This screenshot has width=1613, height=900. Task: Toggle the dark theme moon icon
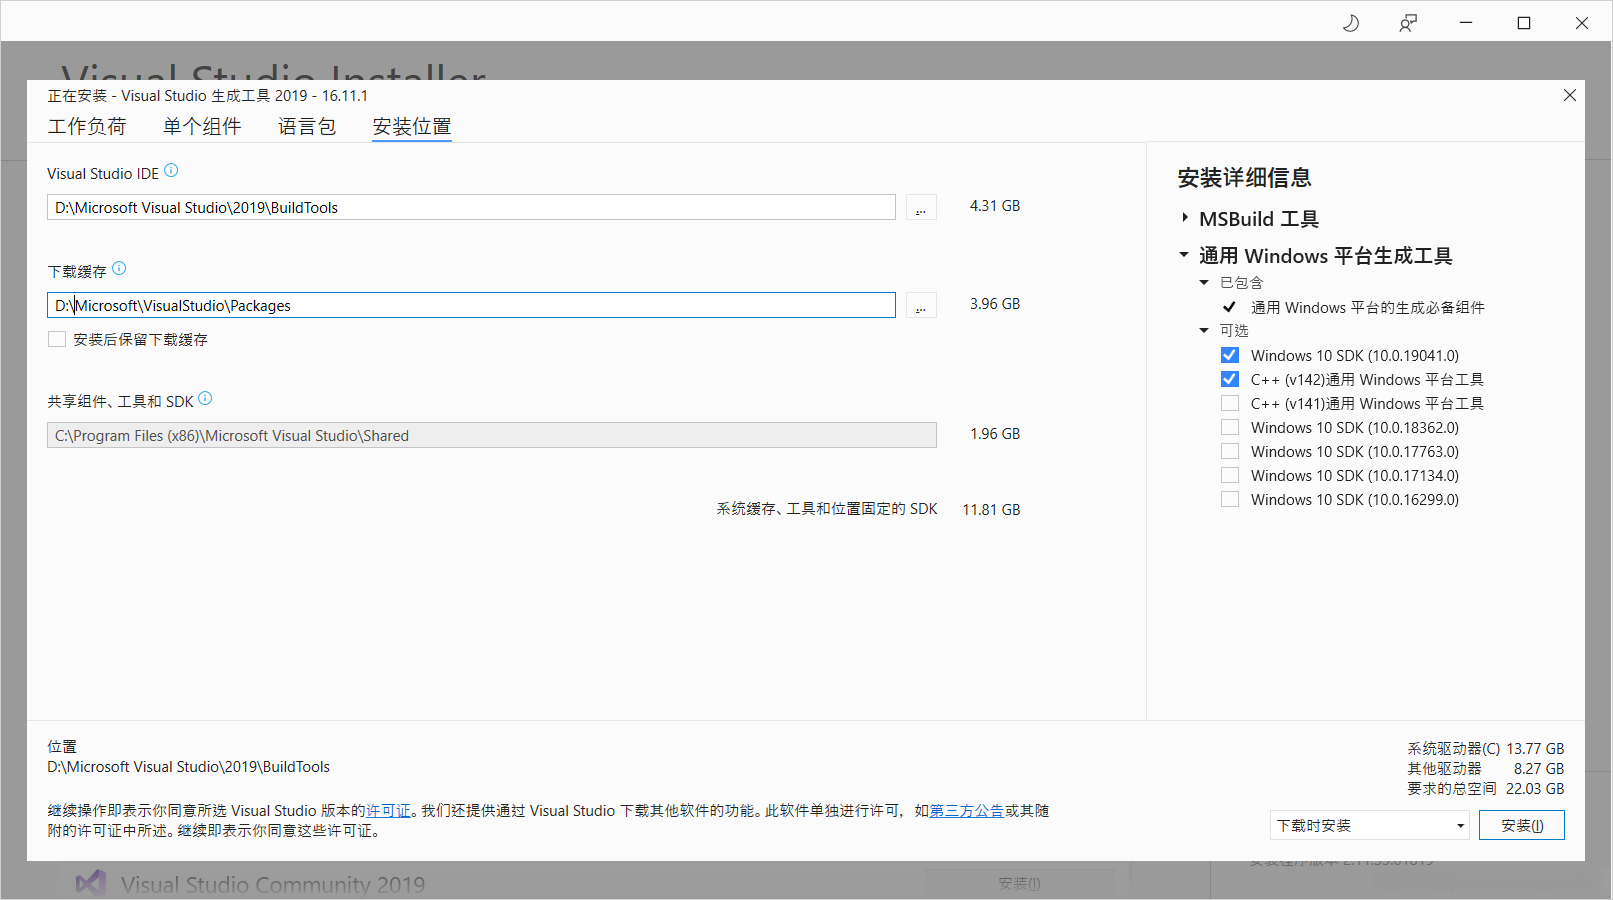(1350, 23)
